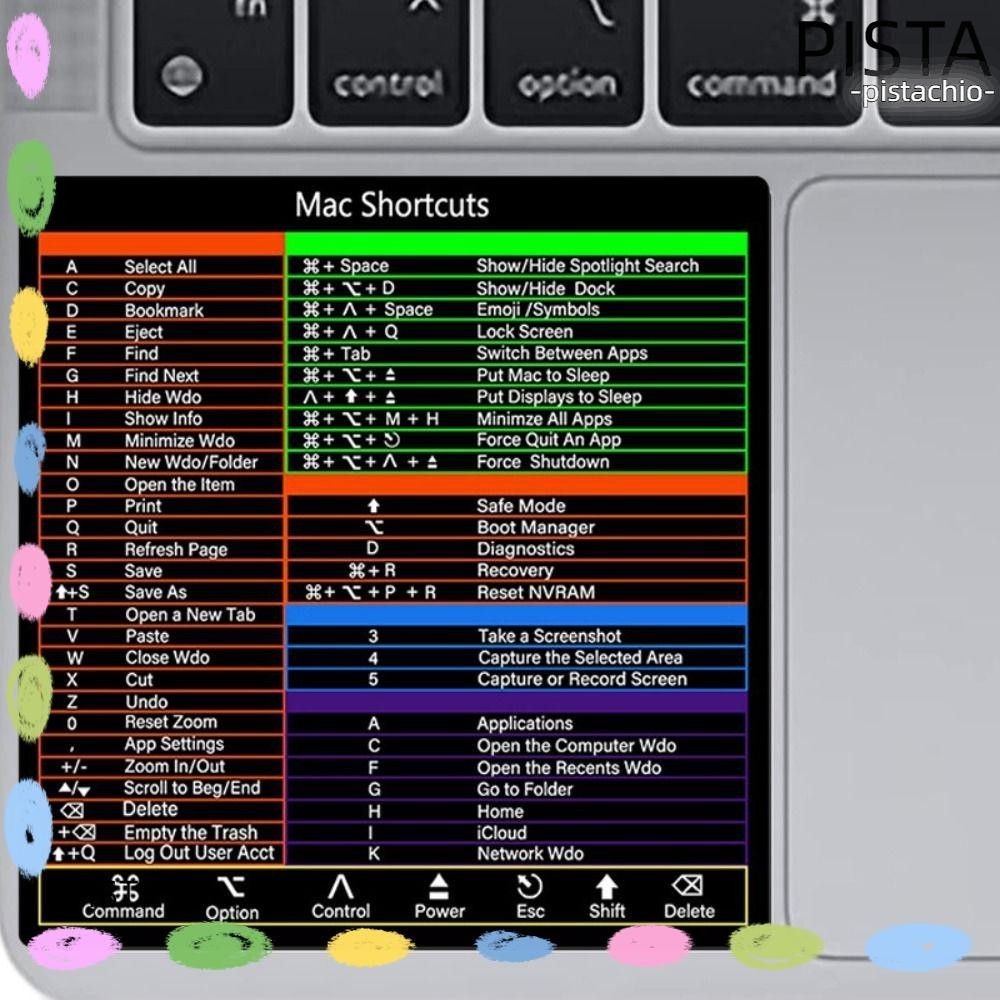
Task: Click the 'Select All' shortcut row
Action: [x=162, y=267]
